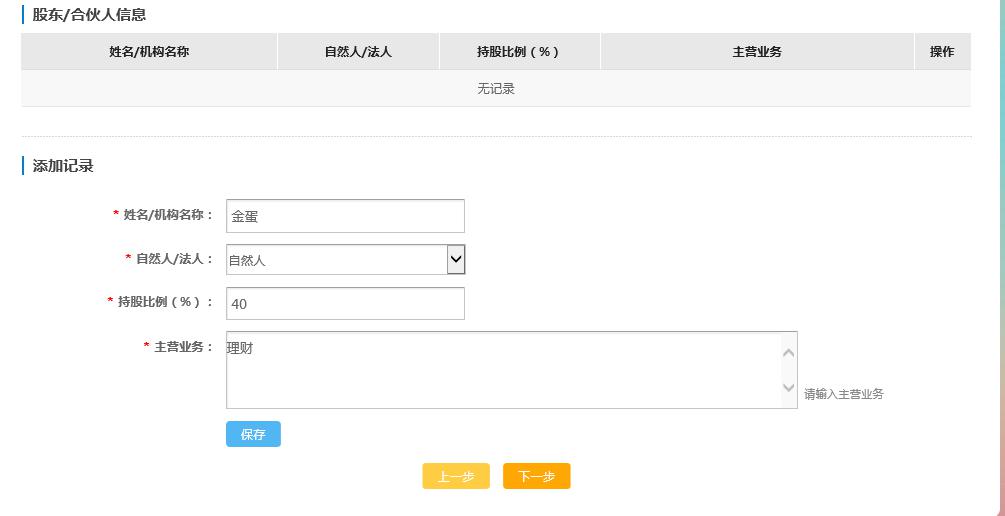The width and height of the screenshot is (1005, 516).
Task: Open the 自然人/法人 dropdown showing 自然人
Action: (345, 260)
